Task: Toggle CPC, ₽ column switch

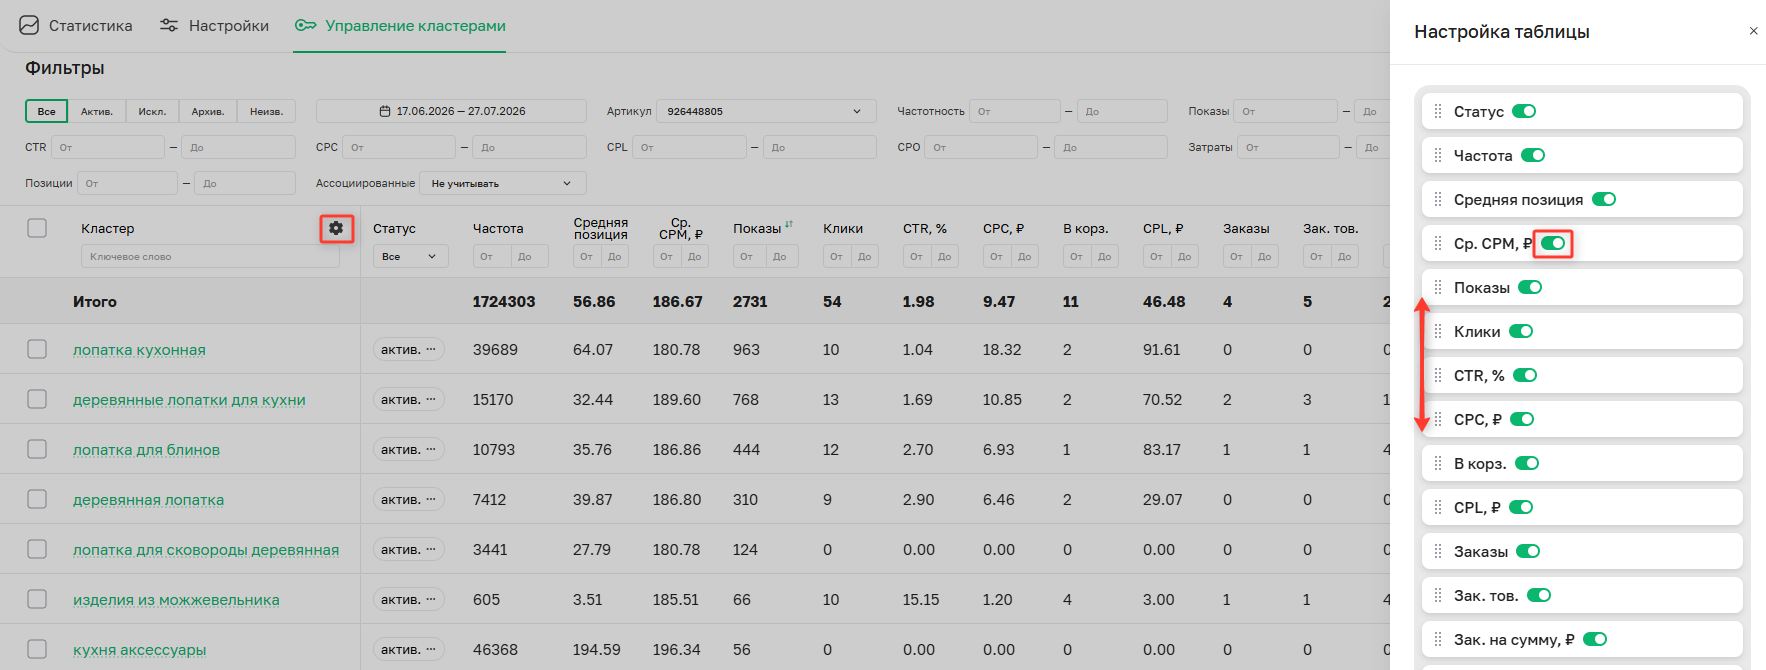Action: (1522, 419)
